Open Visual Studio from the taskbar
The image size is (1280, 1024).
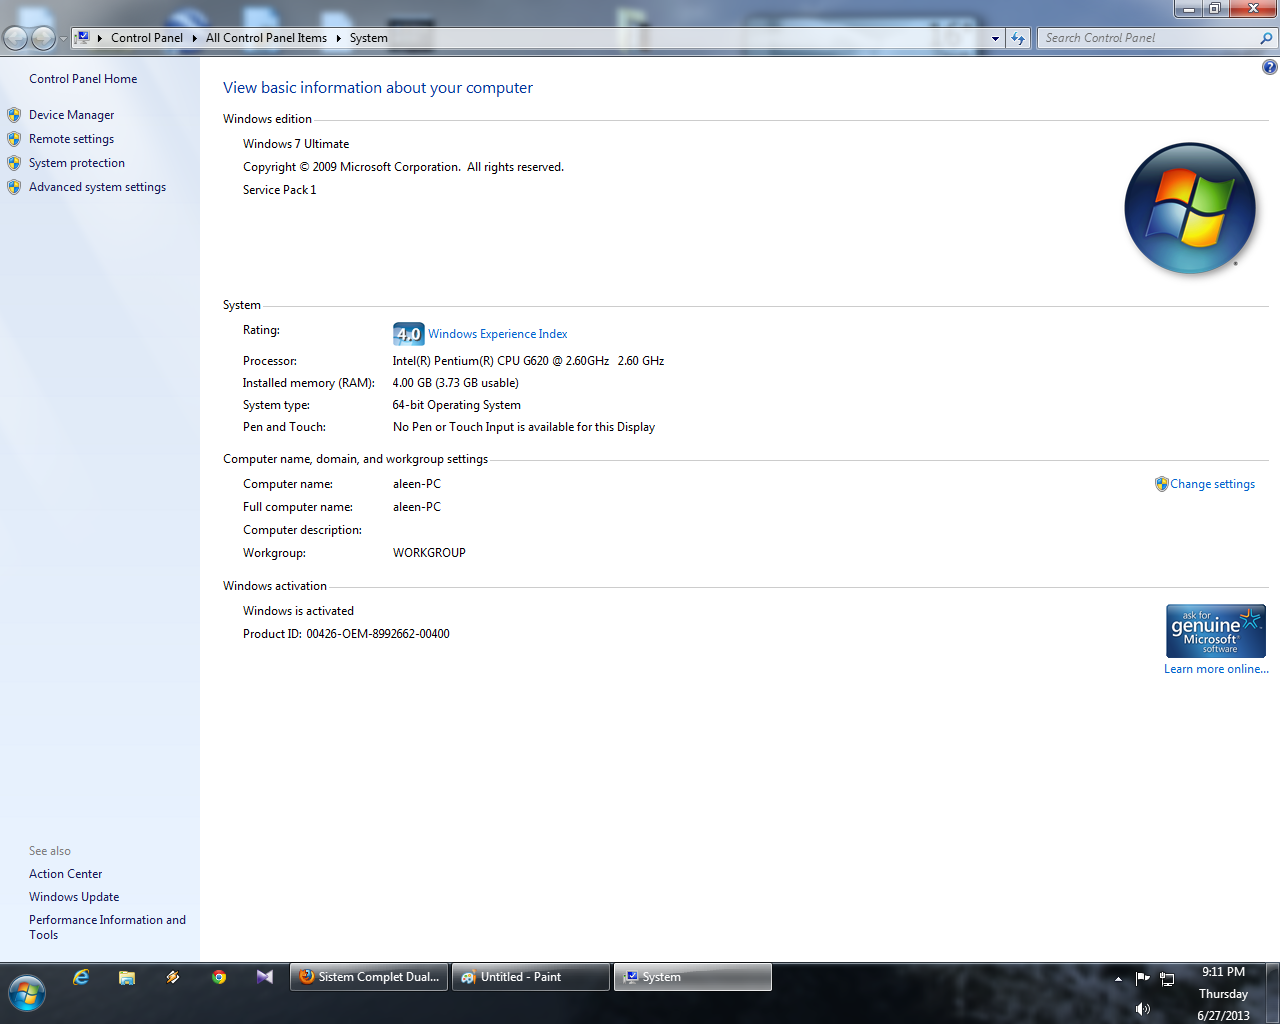pyautogui.click(x=265, y=977)
